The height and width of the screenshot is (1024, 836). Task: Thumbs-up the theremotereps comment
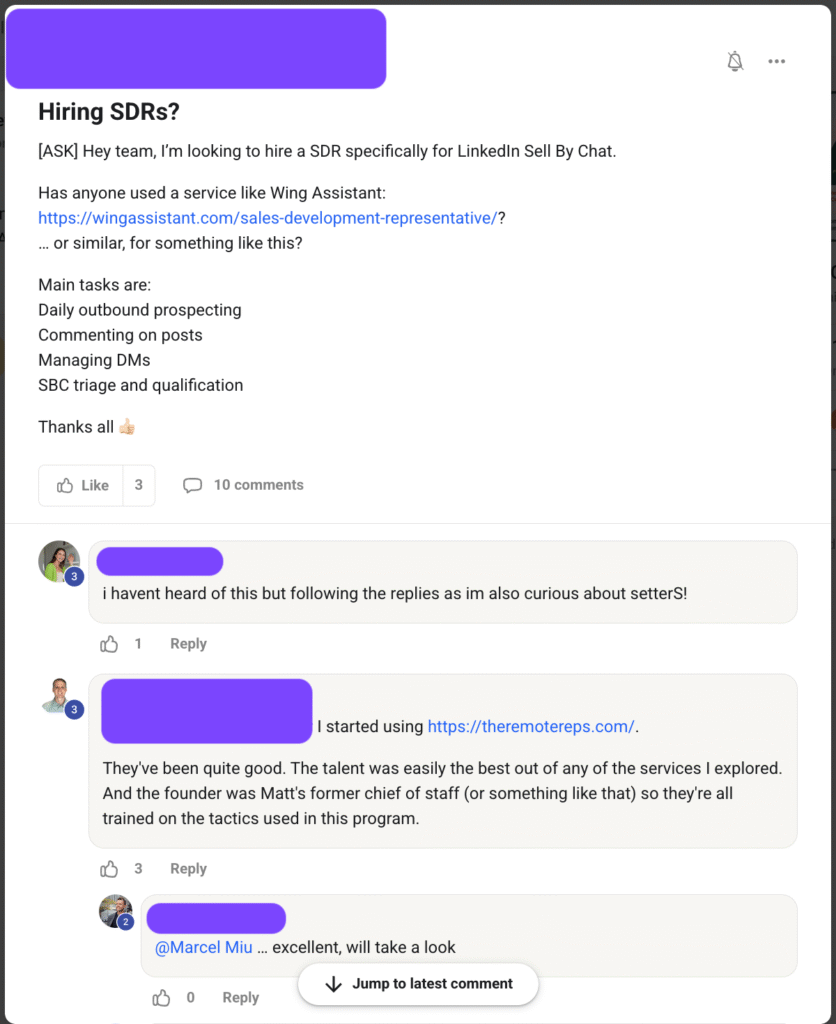click(109, 869)
